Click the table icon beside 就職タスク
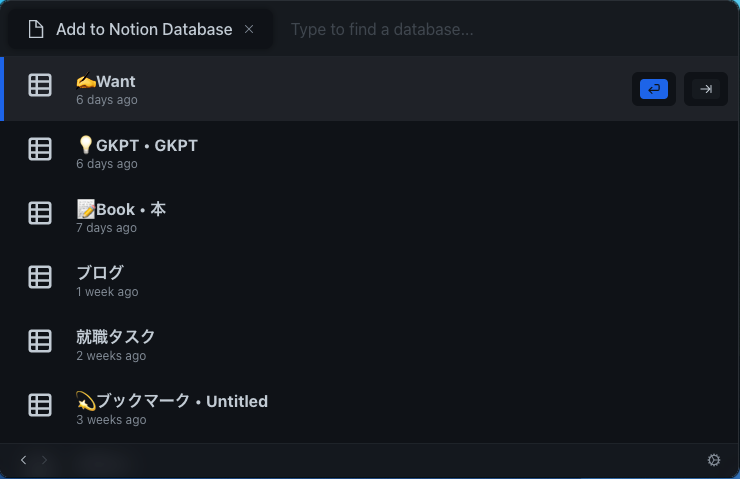Image resolution: width=740 pixels, height=479 pixels. [40, 341]
